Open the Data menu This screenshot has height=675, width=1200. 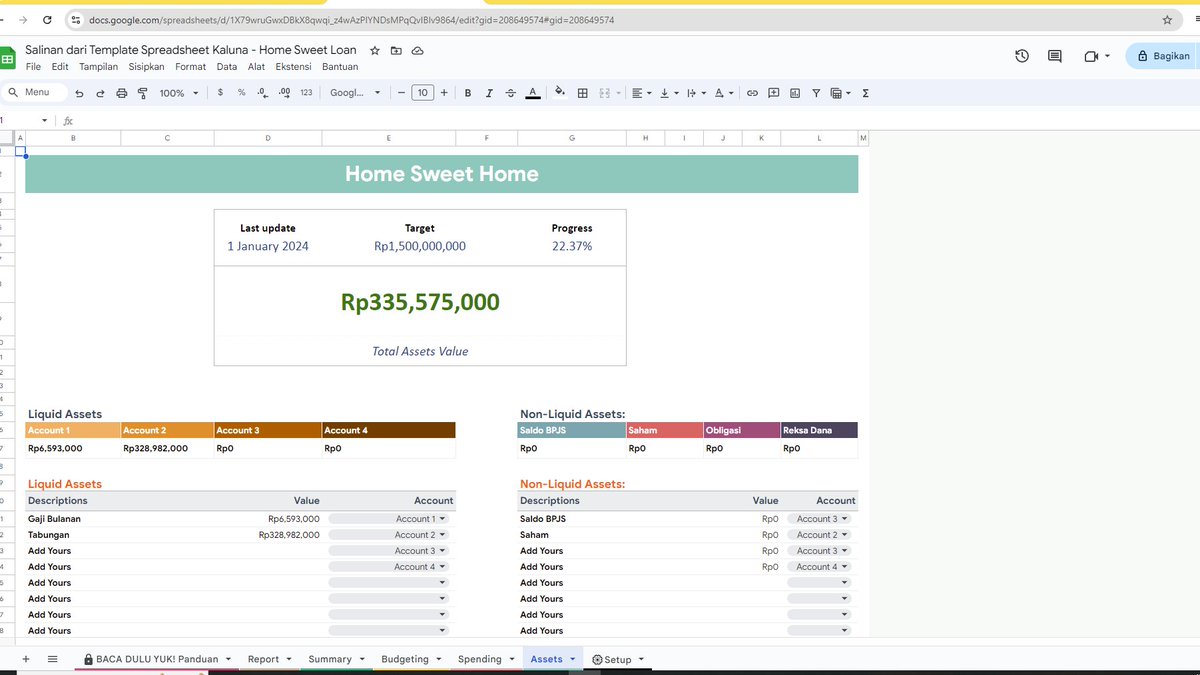227,67
